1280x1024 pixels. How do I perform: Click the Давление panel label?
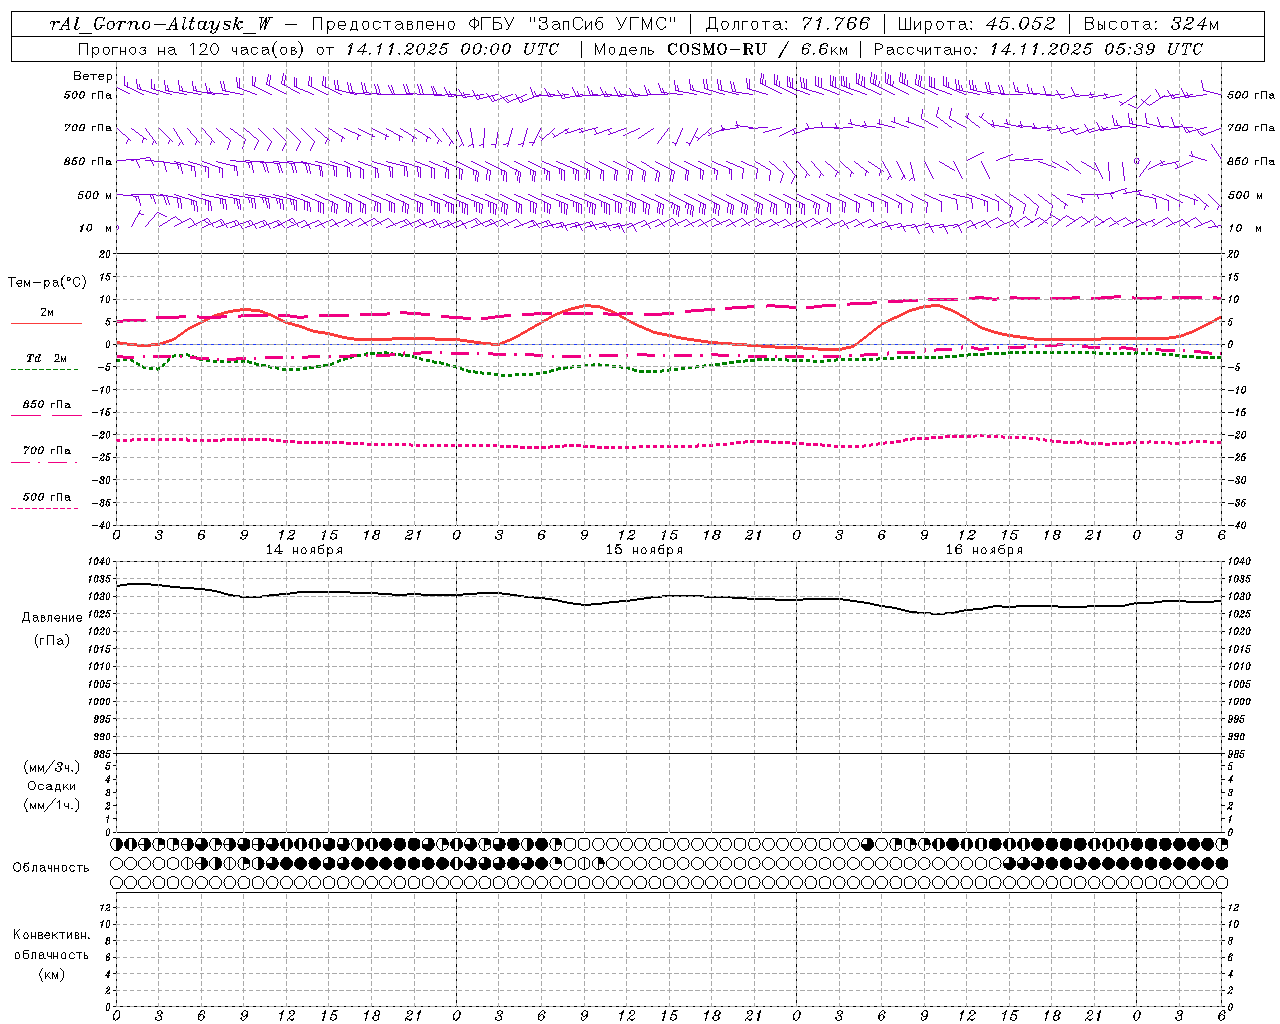pyautogui.click(x=52, y=618)
